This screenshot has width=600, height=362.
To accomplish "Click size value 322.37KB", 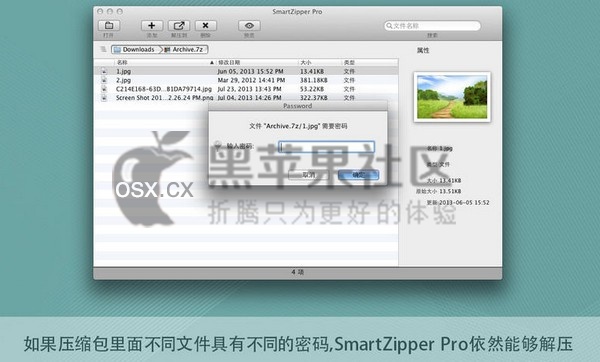I will point(313,98).
